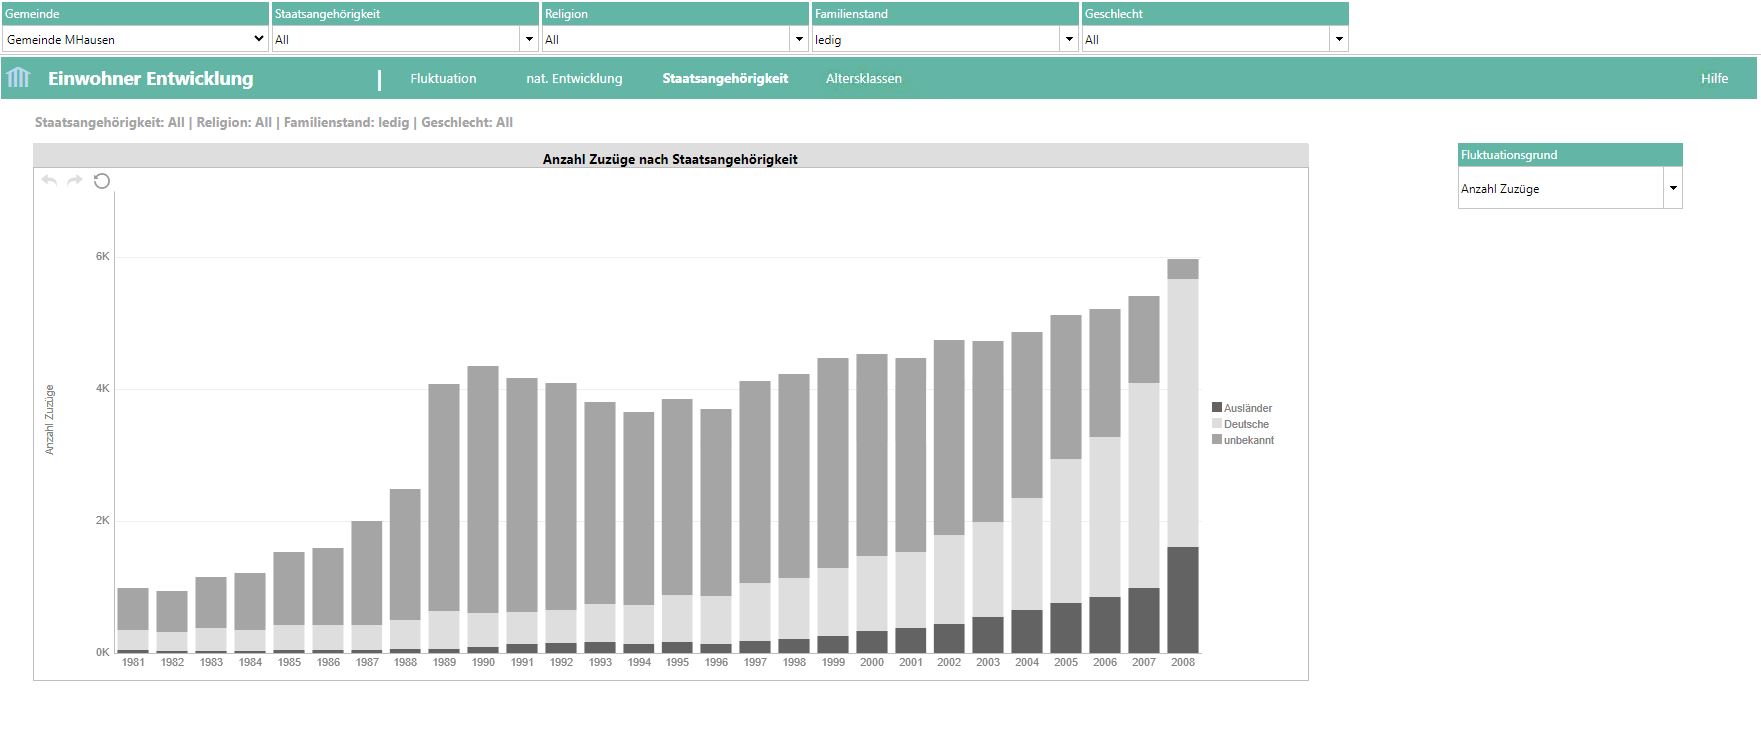Screen dimensions: 1761x750
Task: Click the Ausländer legend color square
Action: (x=1217, y=408)
